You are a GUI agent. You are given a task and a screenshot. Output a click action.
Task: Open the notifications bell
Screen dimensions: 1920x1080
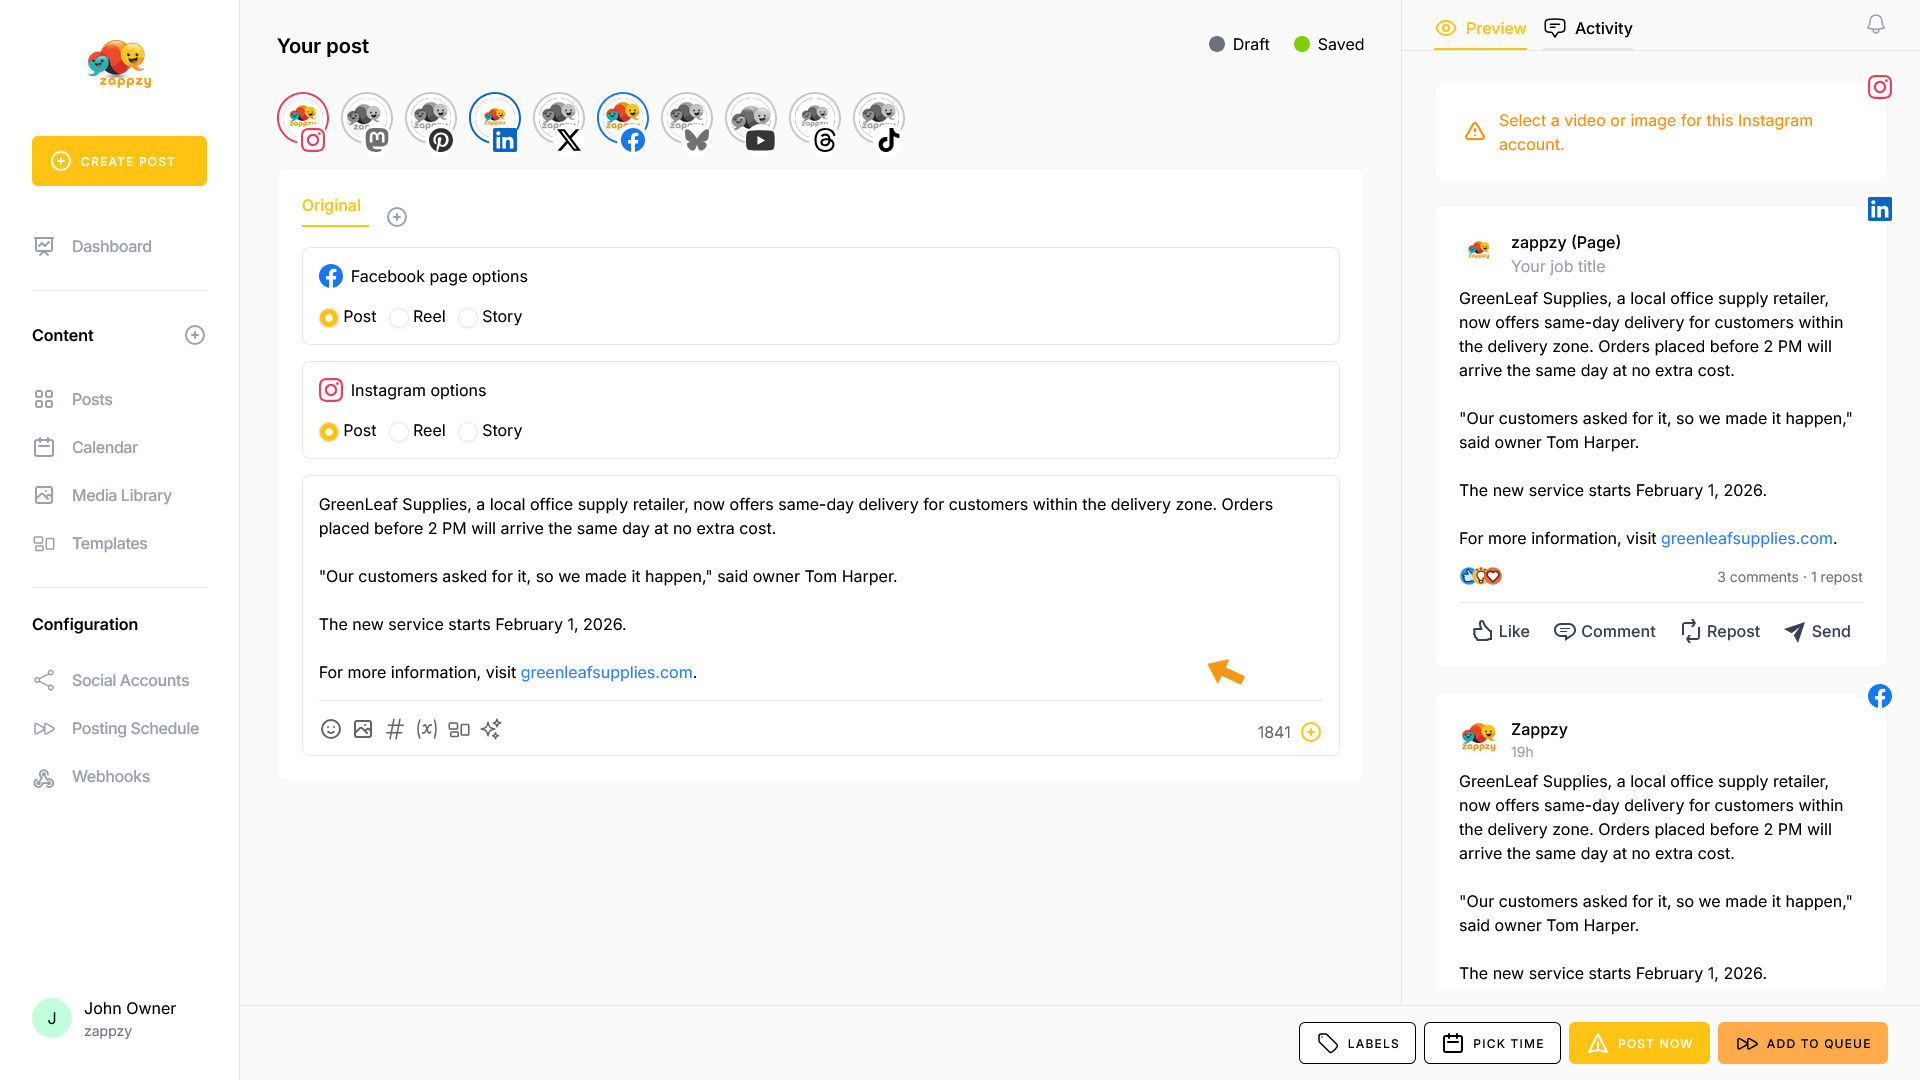click(x=1876, y=25)
